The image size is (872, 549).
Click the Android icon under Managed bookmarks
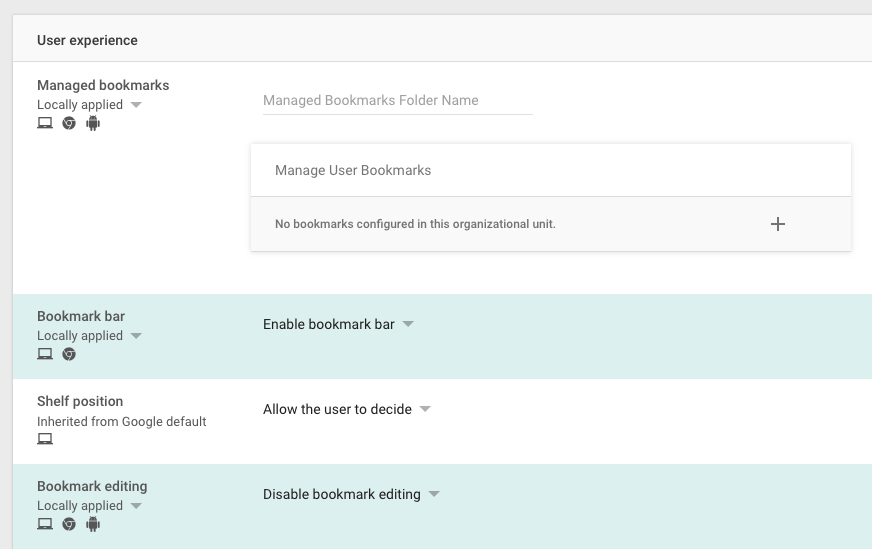pyautogui.click(x=93, y=124)
